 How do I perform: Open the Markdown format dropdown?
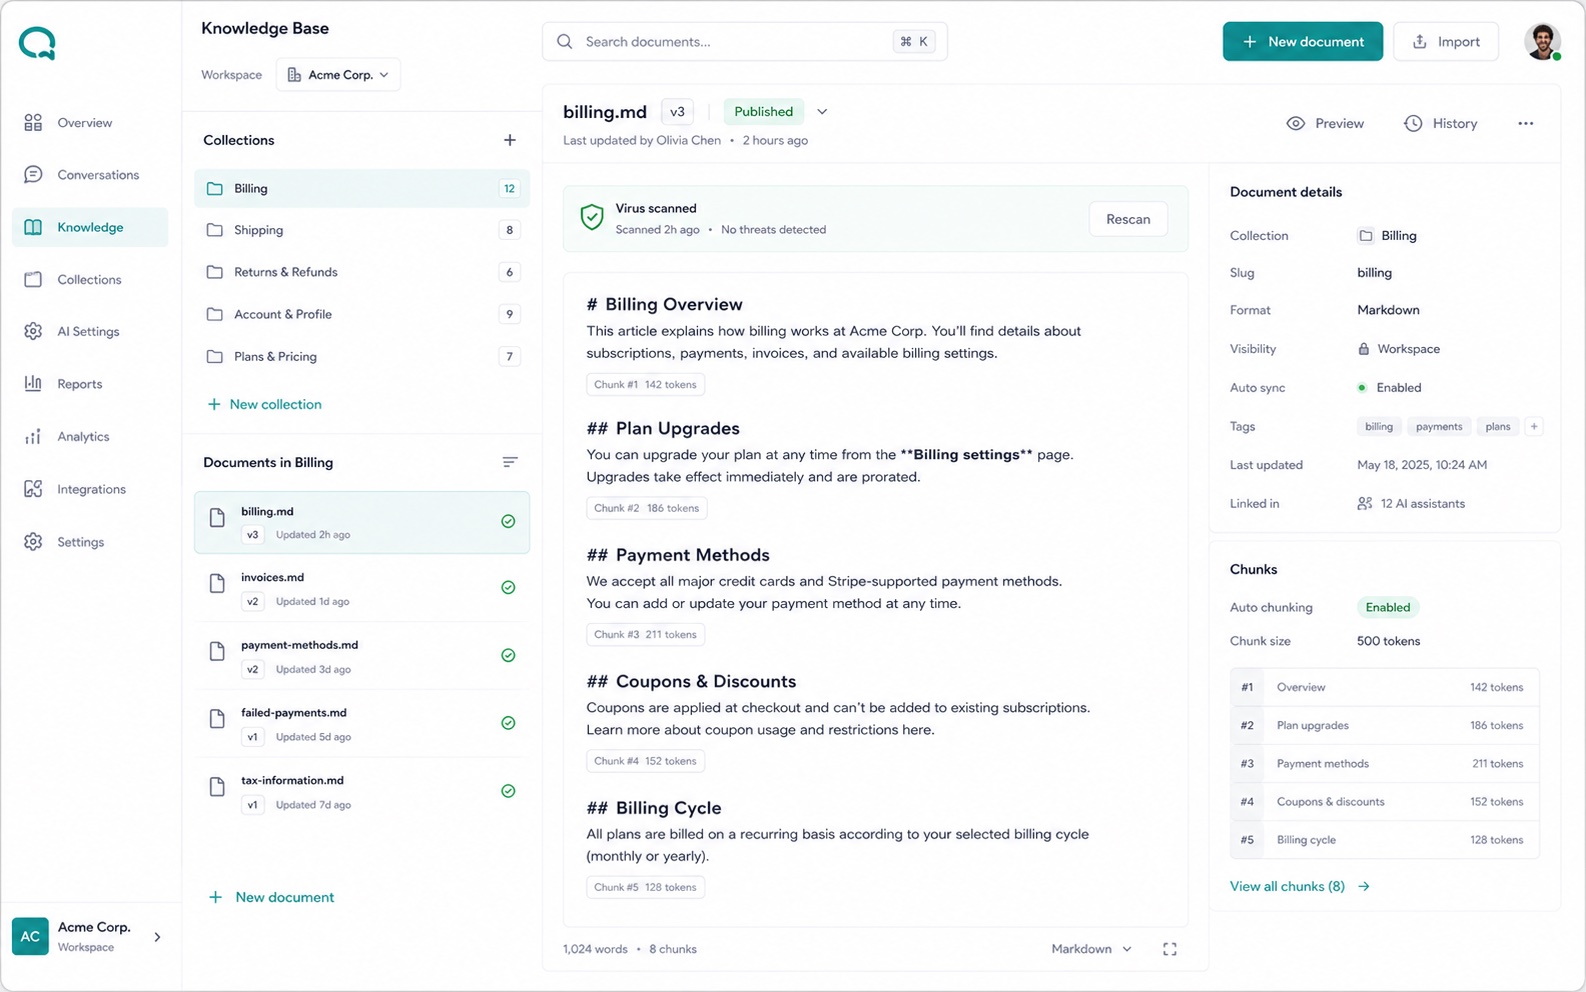pos(1091,949)
